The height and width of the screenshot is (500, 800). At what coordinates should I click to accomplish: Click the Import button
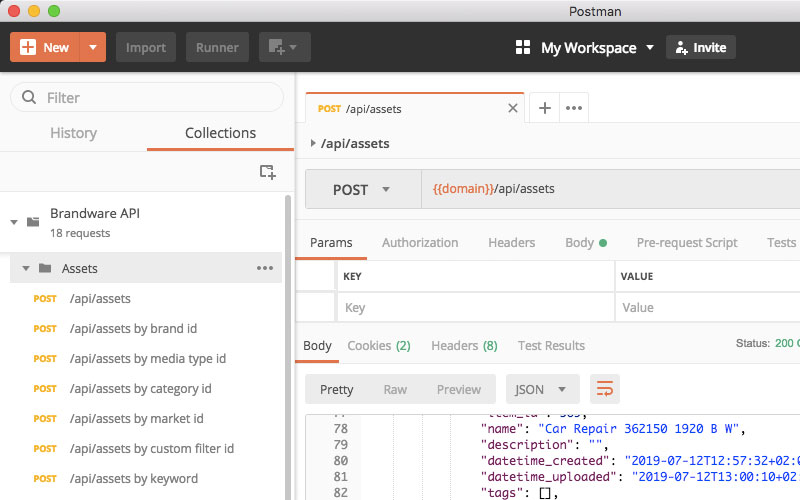[146, 47]
